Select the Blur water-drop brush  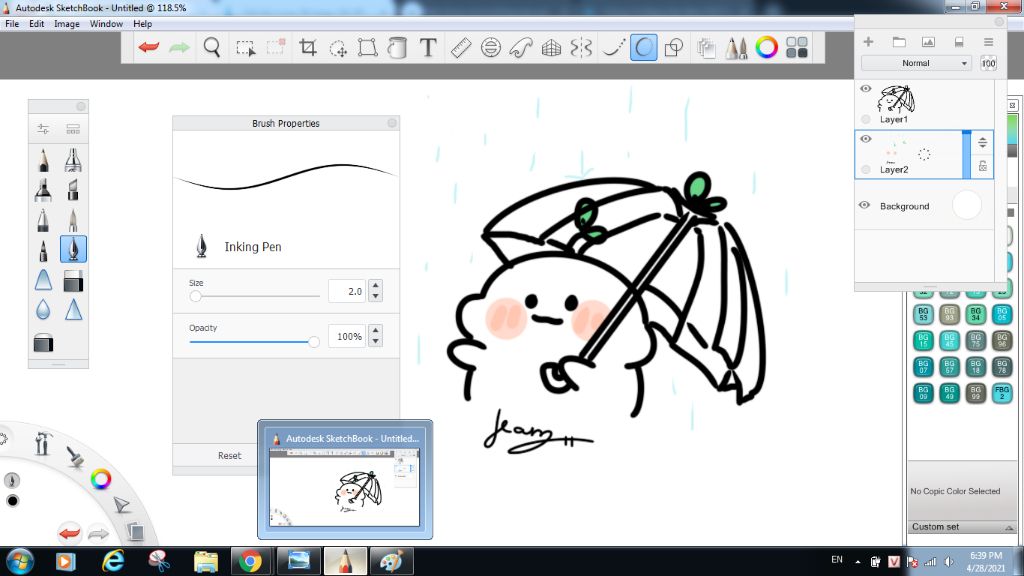tap(43, 310)
